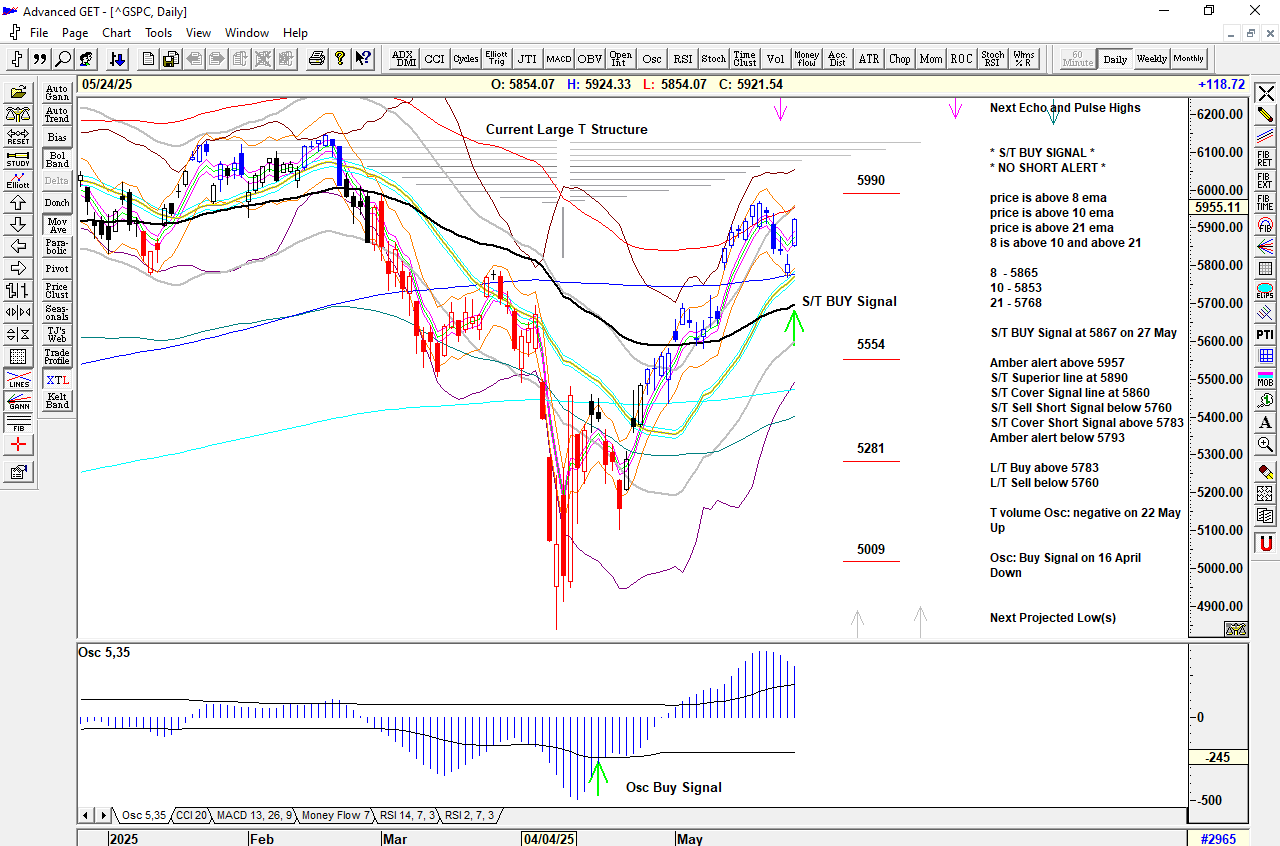Click the MACD indicator button
Viewport: 1280px width, 846px height.
(558, 59)
